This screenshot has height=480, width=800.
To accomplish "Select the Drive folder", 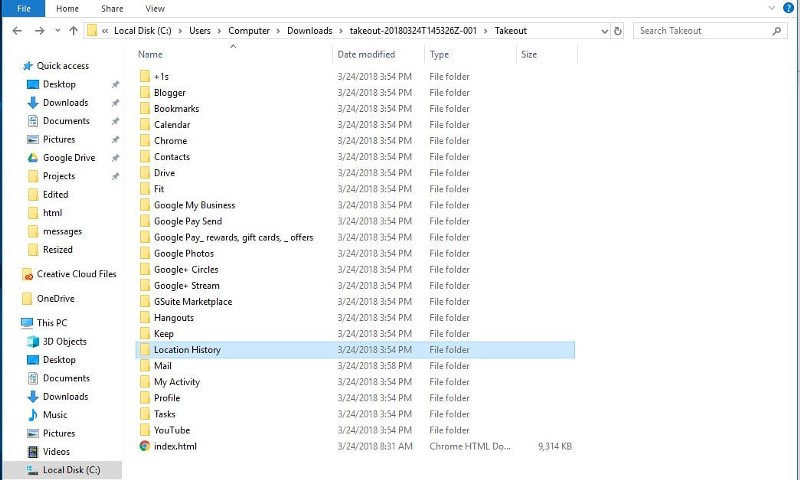I will 164,173.
